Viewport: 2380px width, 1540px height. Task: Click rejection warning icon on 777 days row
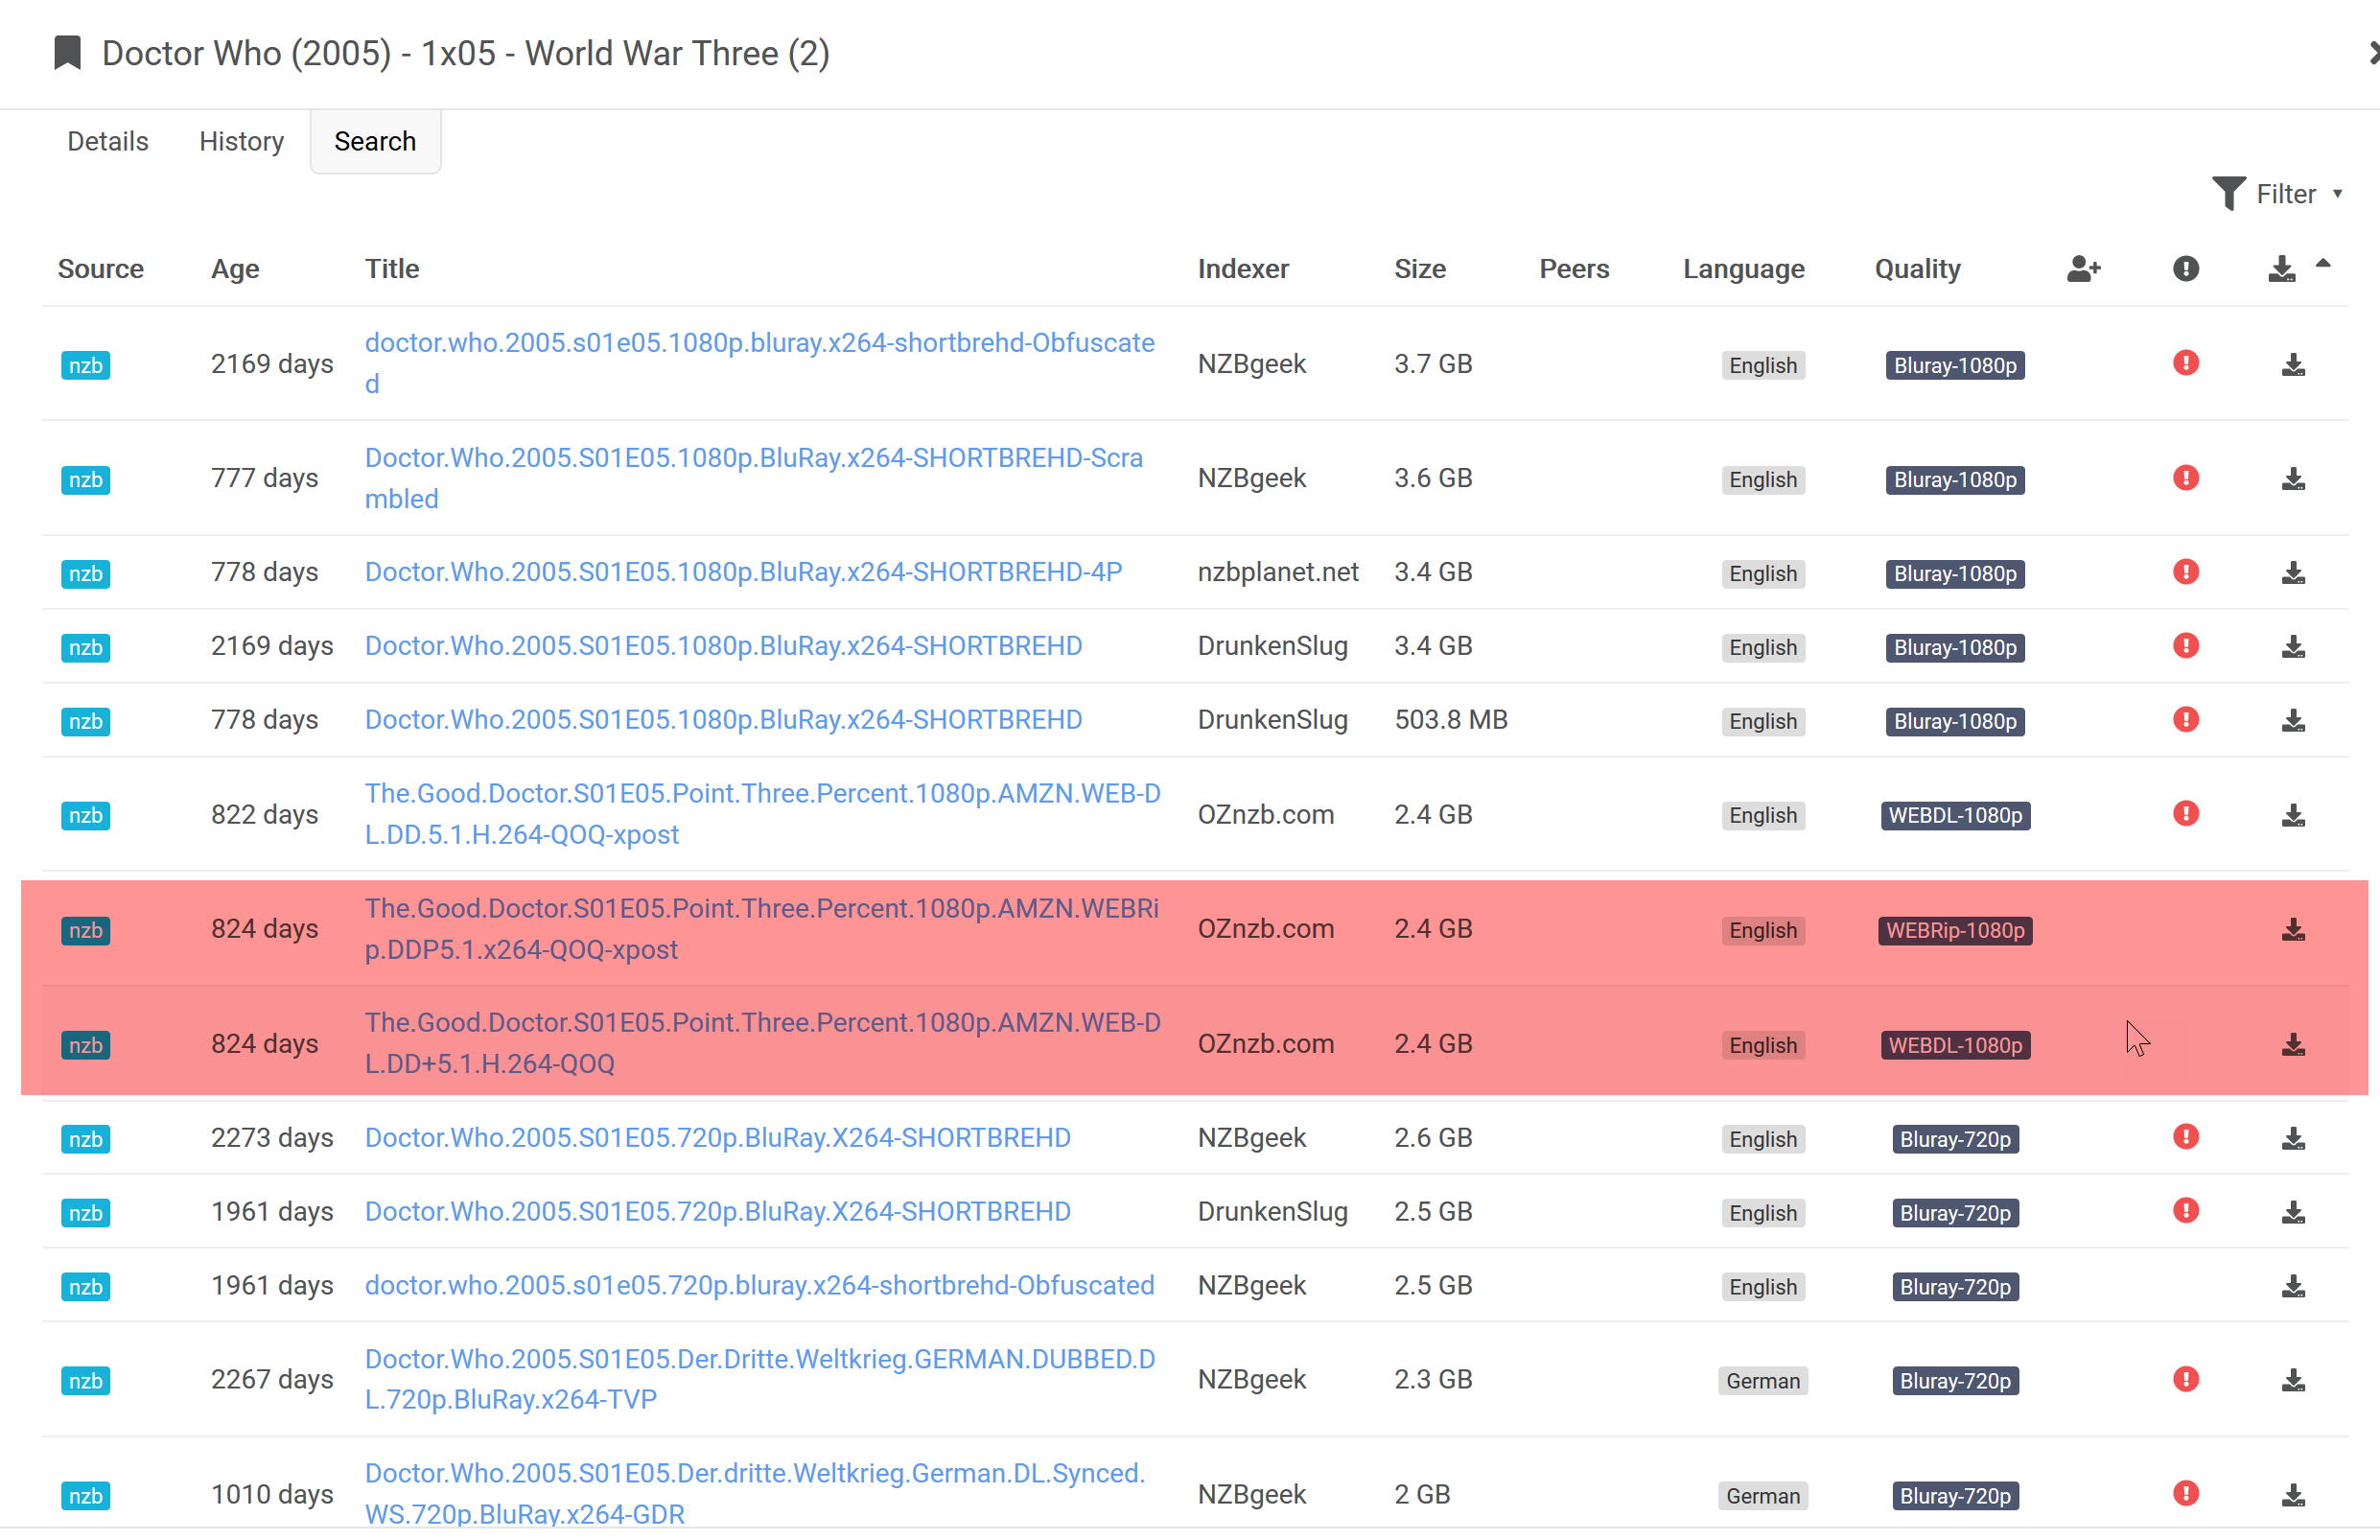tap(2185, 478)
